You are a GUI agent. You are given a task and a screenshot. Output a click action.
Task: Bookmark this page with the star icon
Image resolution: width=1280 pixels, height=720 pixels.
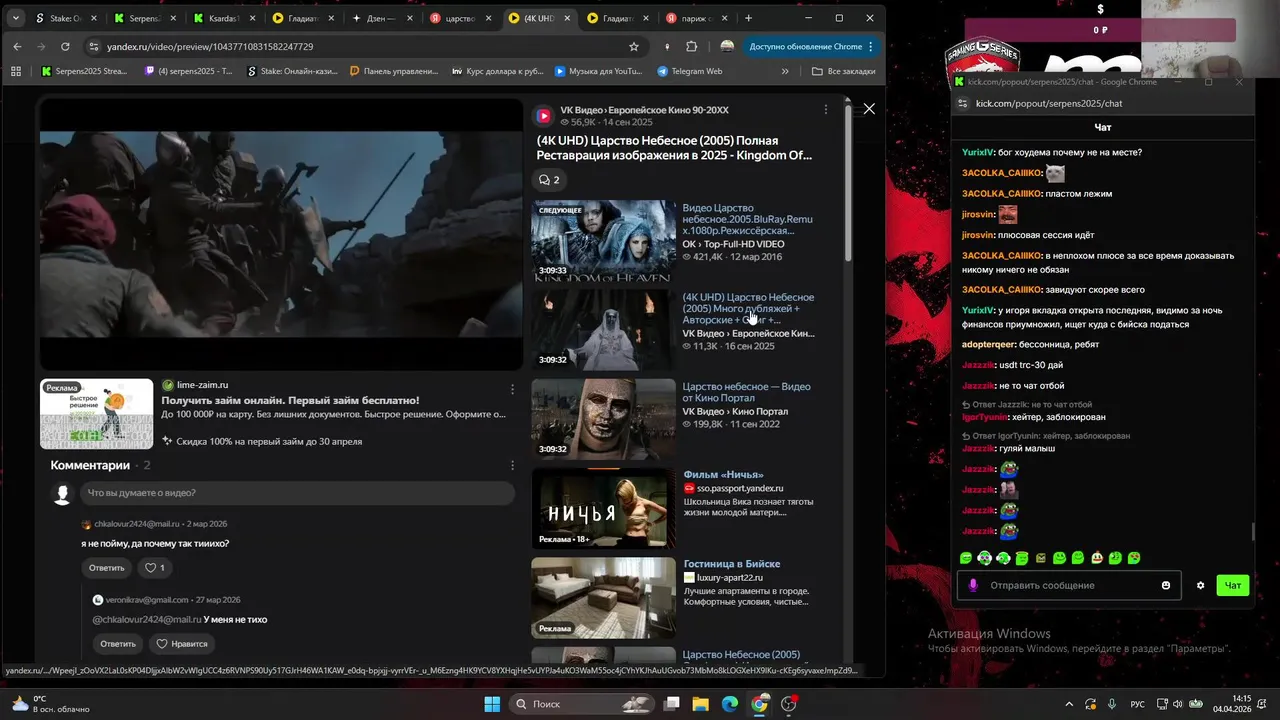click(634, 47)
